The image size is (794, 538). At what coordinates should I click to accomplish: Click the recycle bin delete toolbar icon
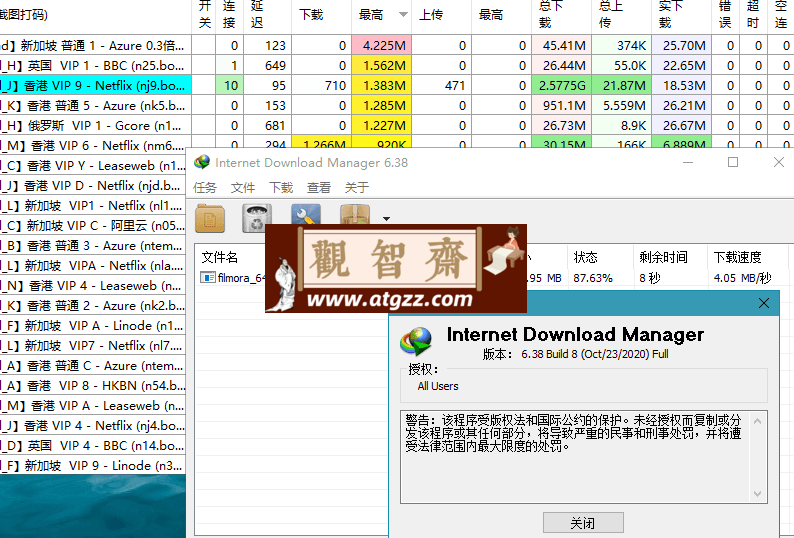point(257,218)
